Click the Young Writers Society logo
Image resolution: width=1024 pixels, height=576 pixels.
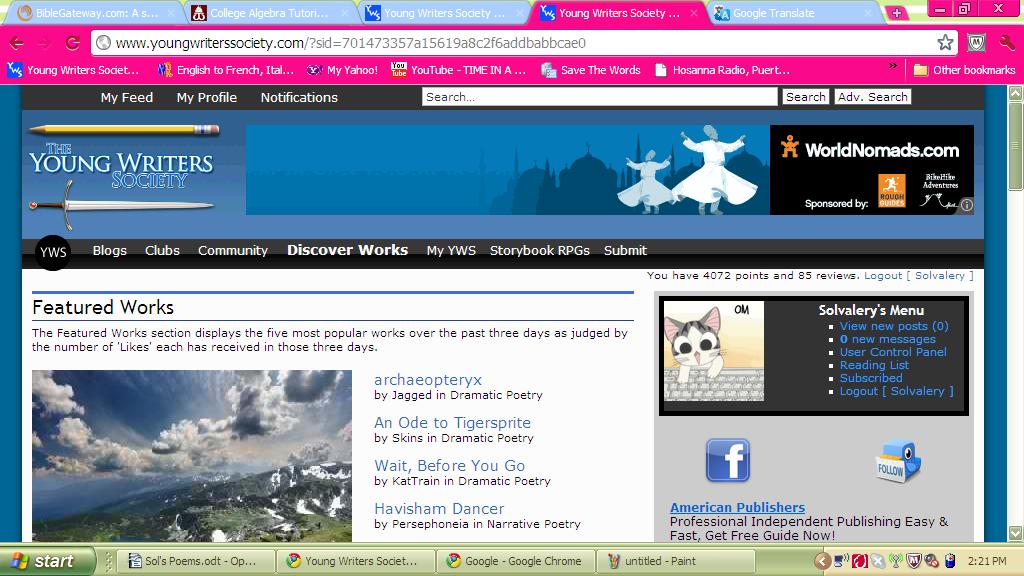pyautogui.click(x=123, y=175)
